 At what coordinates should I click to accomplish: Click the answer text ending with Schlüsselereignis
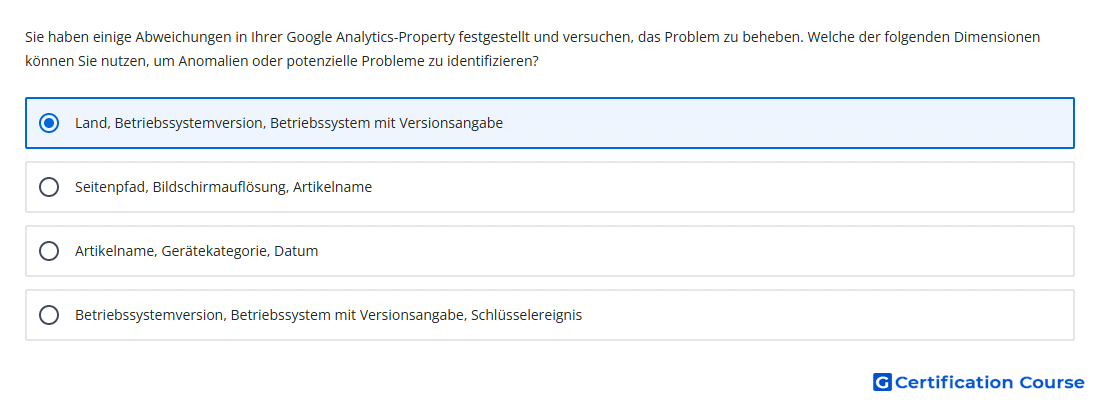click(x=328, y=315)
